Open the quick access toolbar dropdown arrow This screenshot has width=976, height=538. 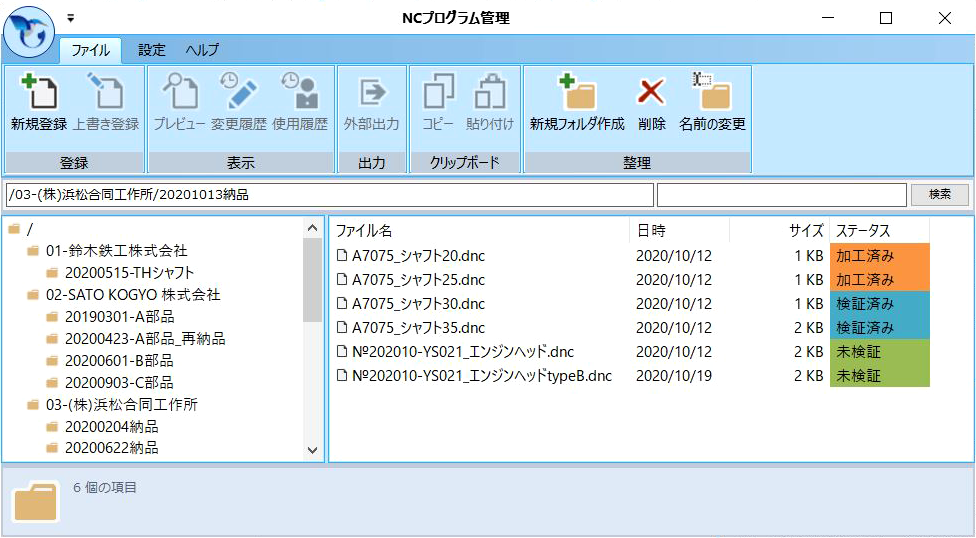pos(70,18)
